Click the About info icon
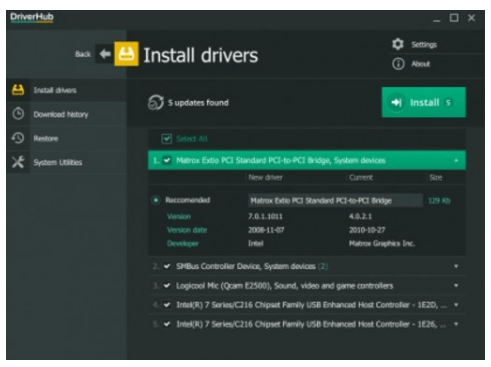The image size is (491, 367). coord(398,64)
